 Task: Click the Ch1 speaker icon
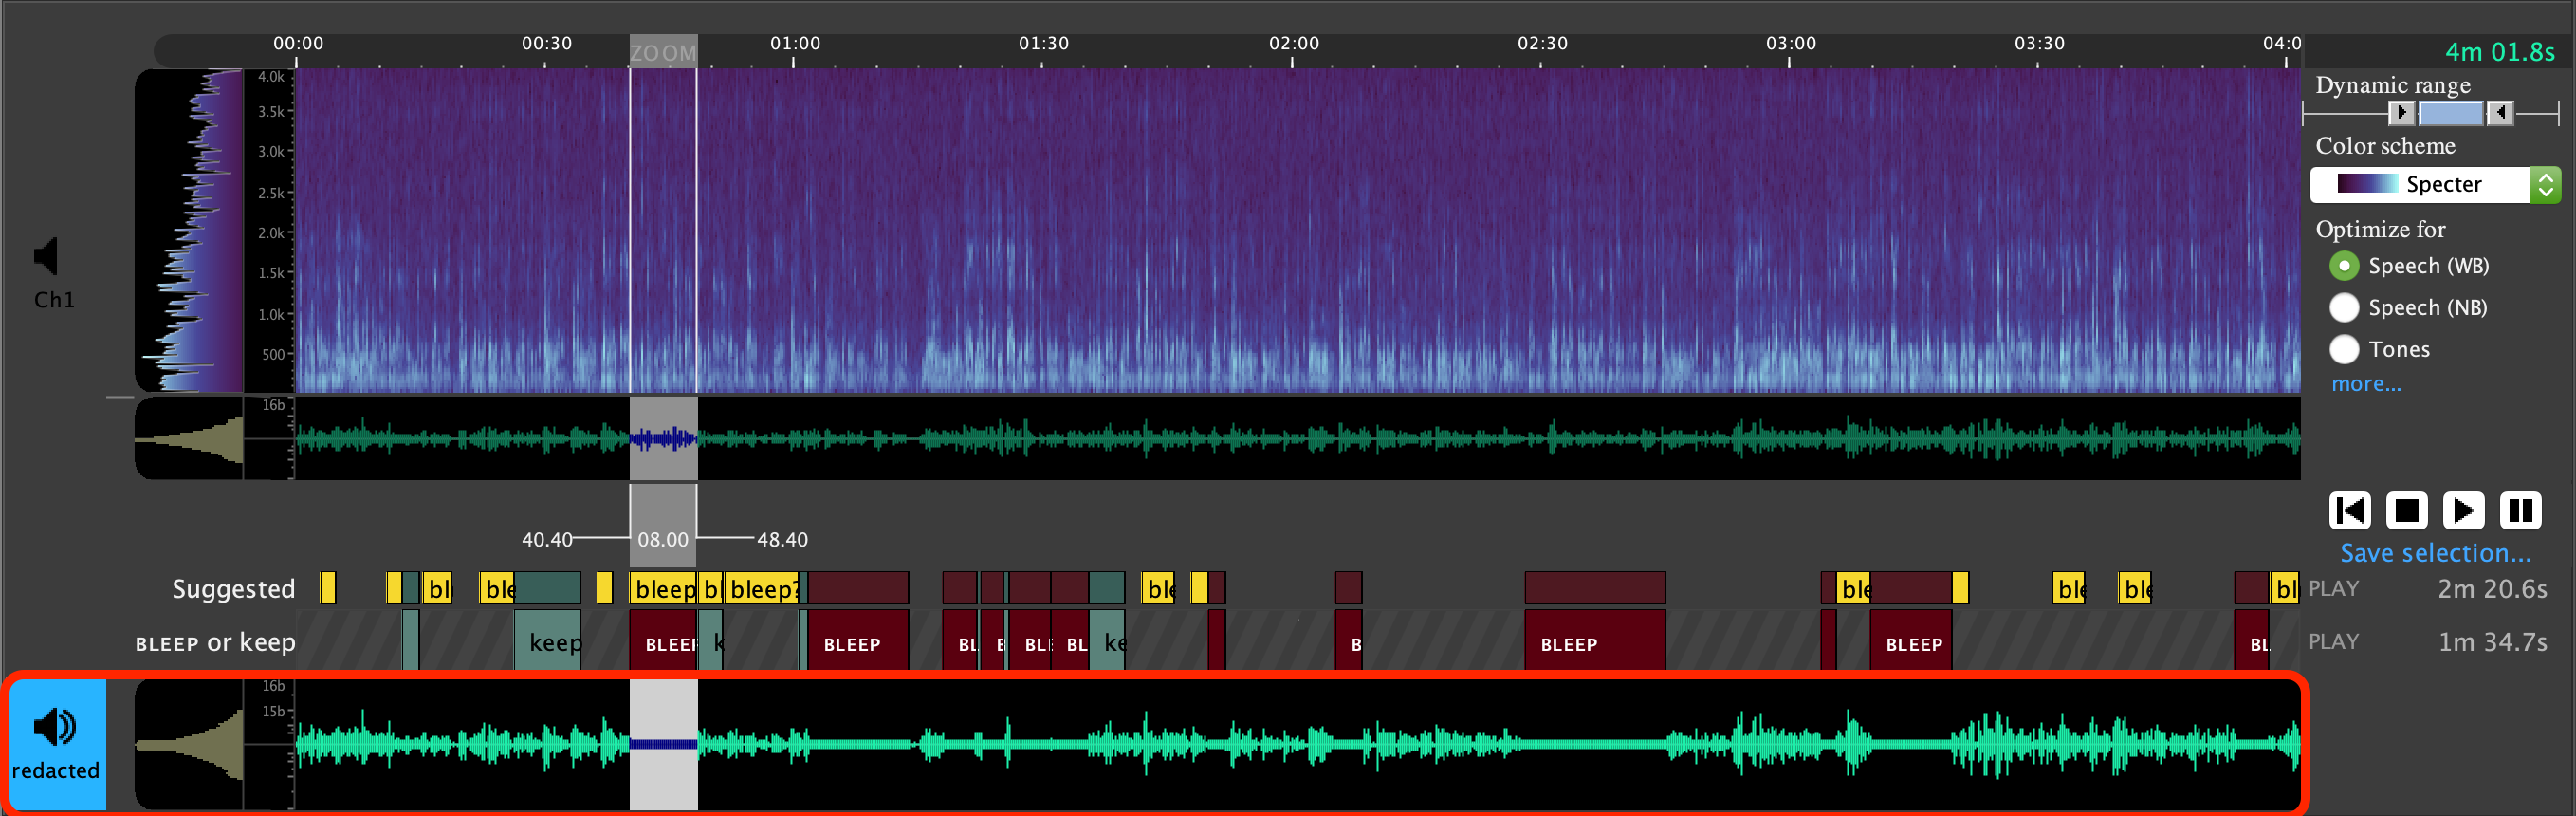[47, 256]
